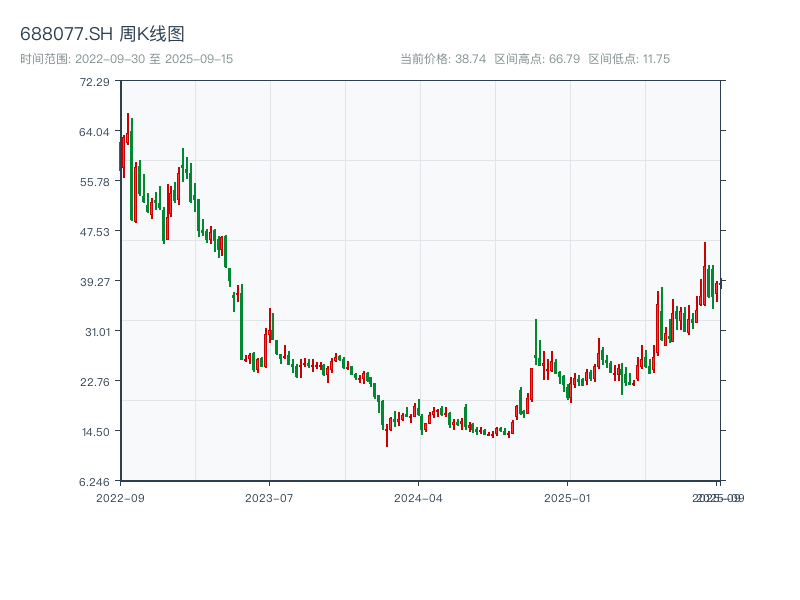Viewport: 800px width, 600px height.
Task: Select the current price label 当前价格: 38.74
Action: [x=443, y=59]
